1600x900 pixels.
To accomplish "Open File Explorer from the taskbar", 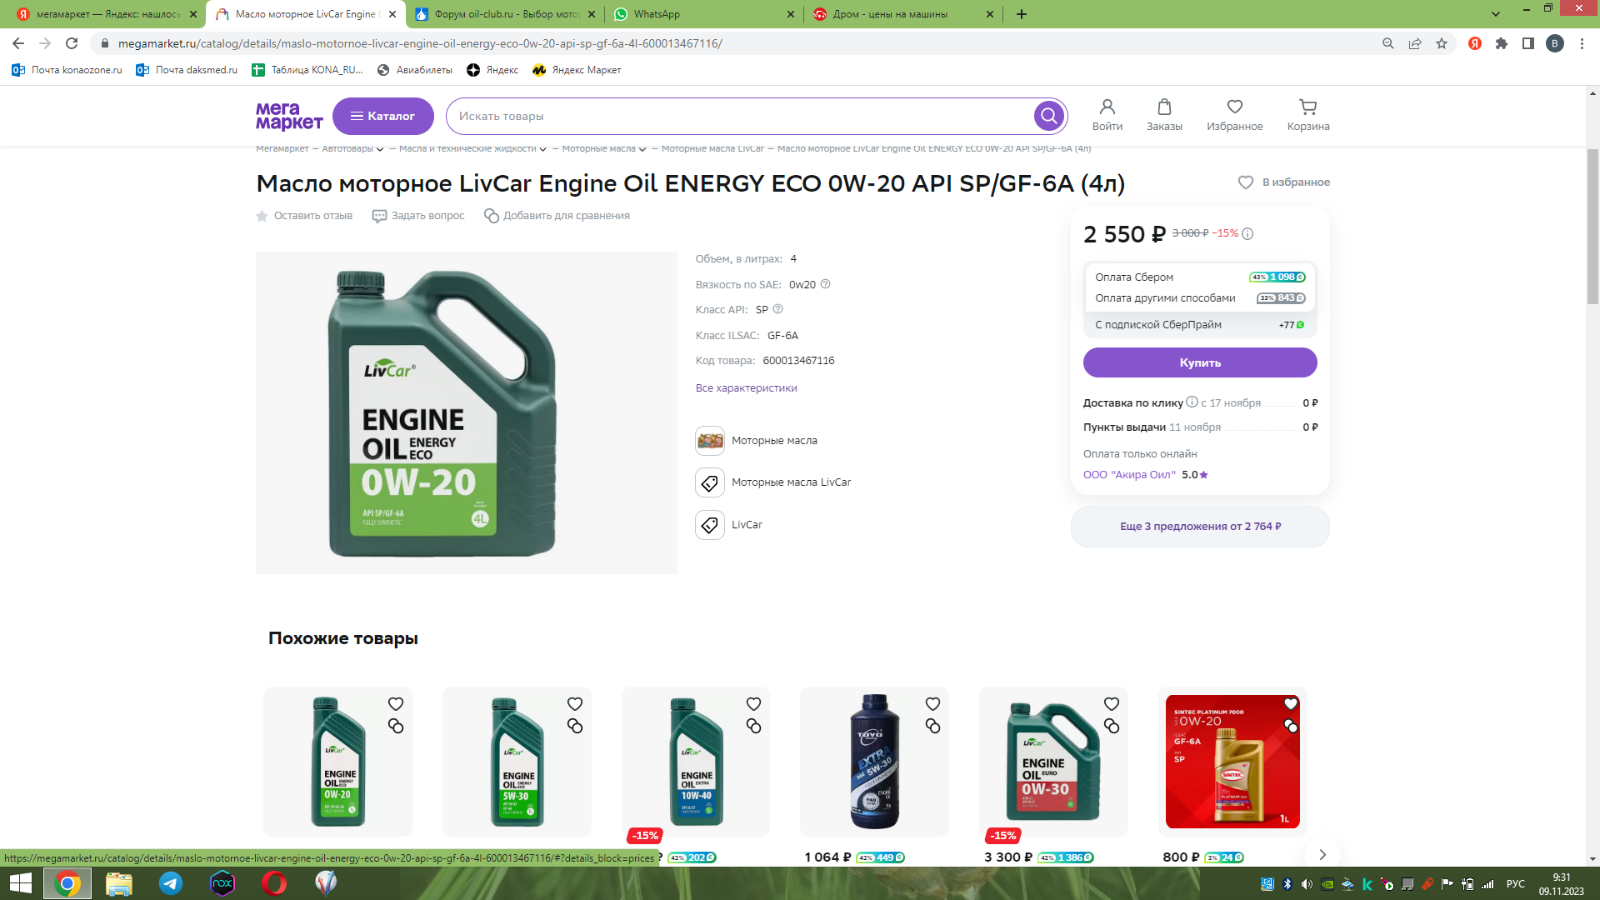I will click(119, 883).
